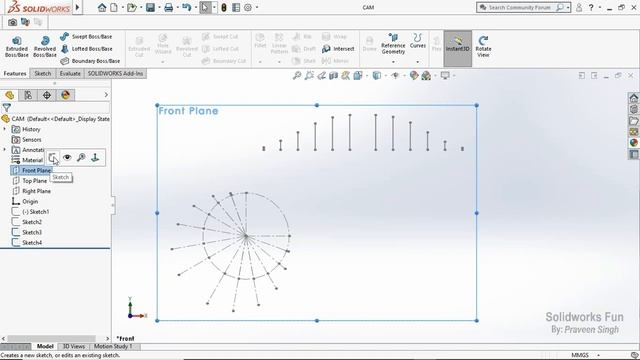
Task: Click the Home icon in title toolbar
Action: pos(102,7)
